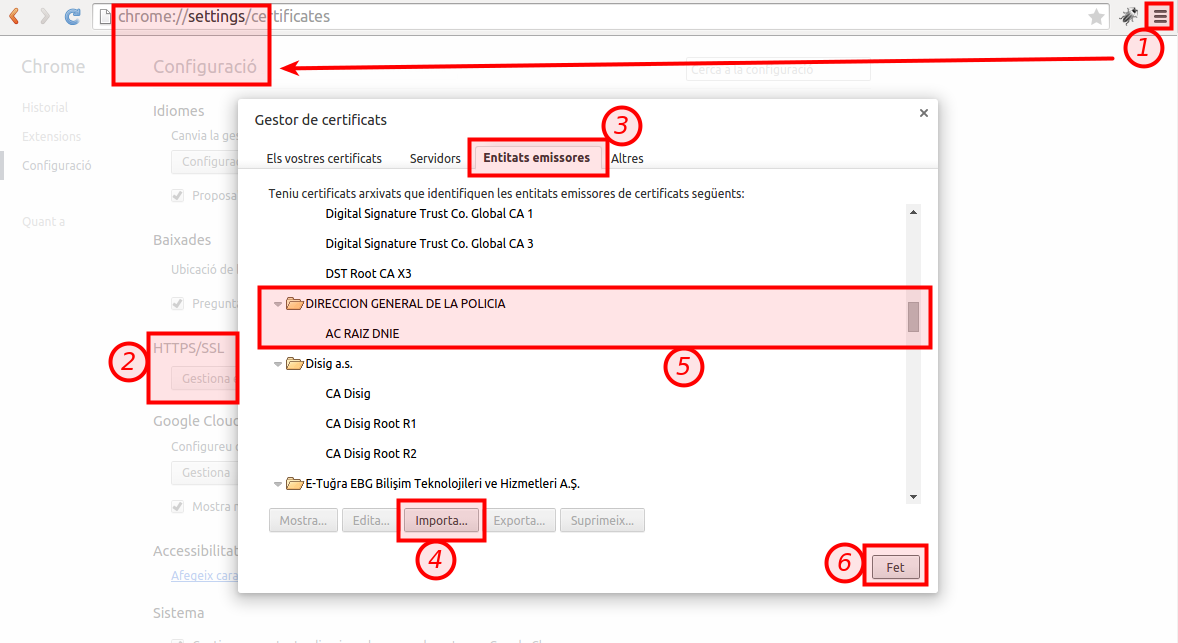Screen dimensions: 1178x643
Task: Click the Fet button to finish
Action: point(895,567)
